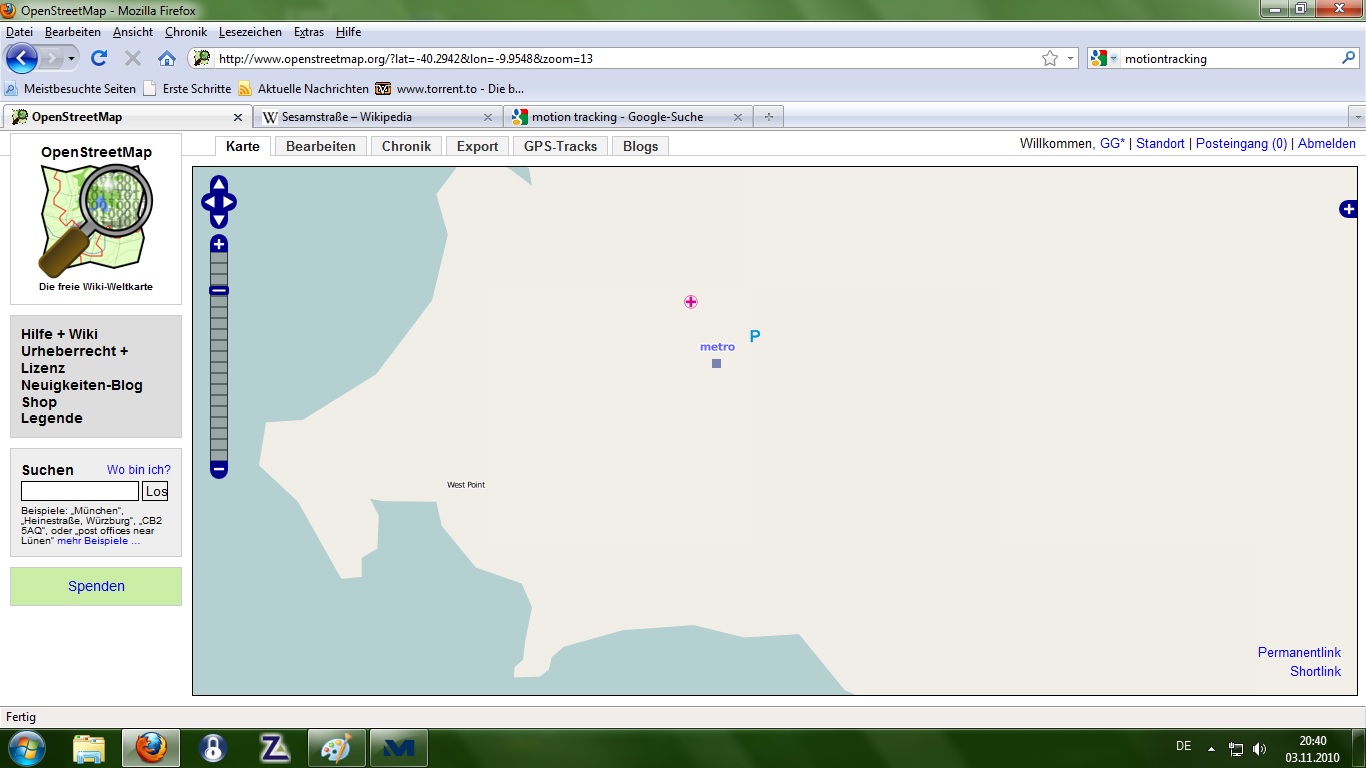The image size is (1366, 768).
Task: Open the layer switcher plus icon
Action: click(x=1348, y=209)
